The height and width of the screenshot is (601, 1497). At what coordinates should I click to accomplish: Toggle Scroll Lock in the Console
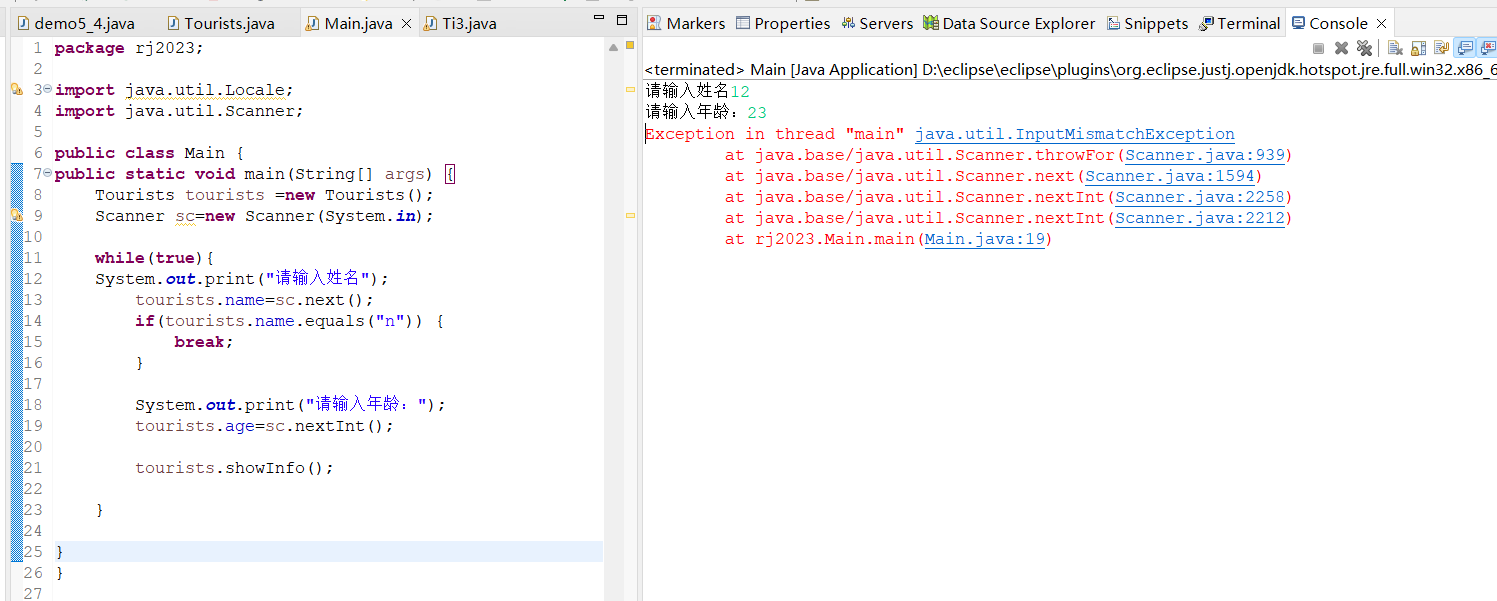pyautogui.click(x=1418, y=48)
